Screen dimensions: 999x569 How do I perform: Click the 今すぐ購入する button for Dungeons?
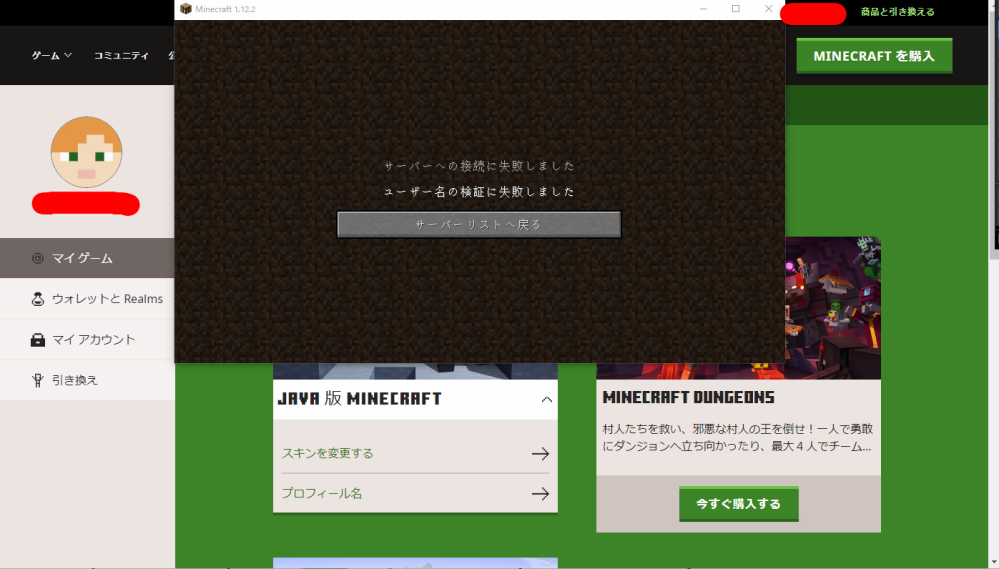pyautogui.click(x=738, y=504)
